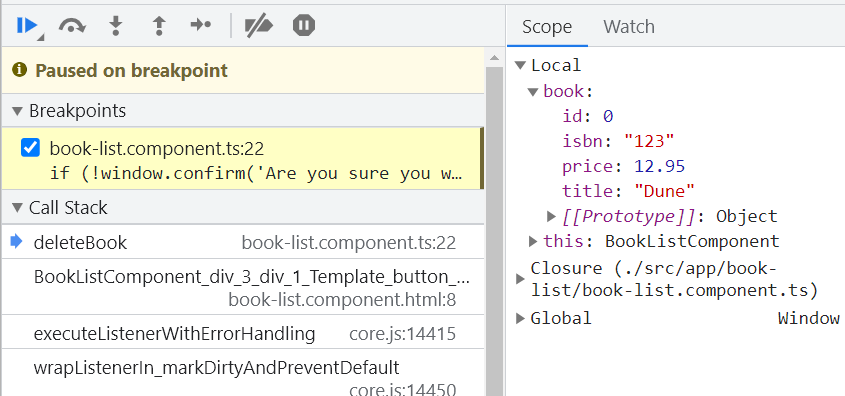845x396 pixels.
Task: Click the id: 0 property
Action: (x=588, y=116)
